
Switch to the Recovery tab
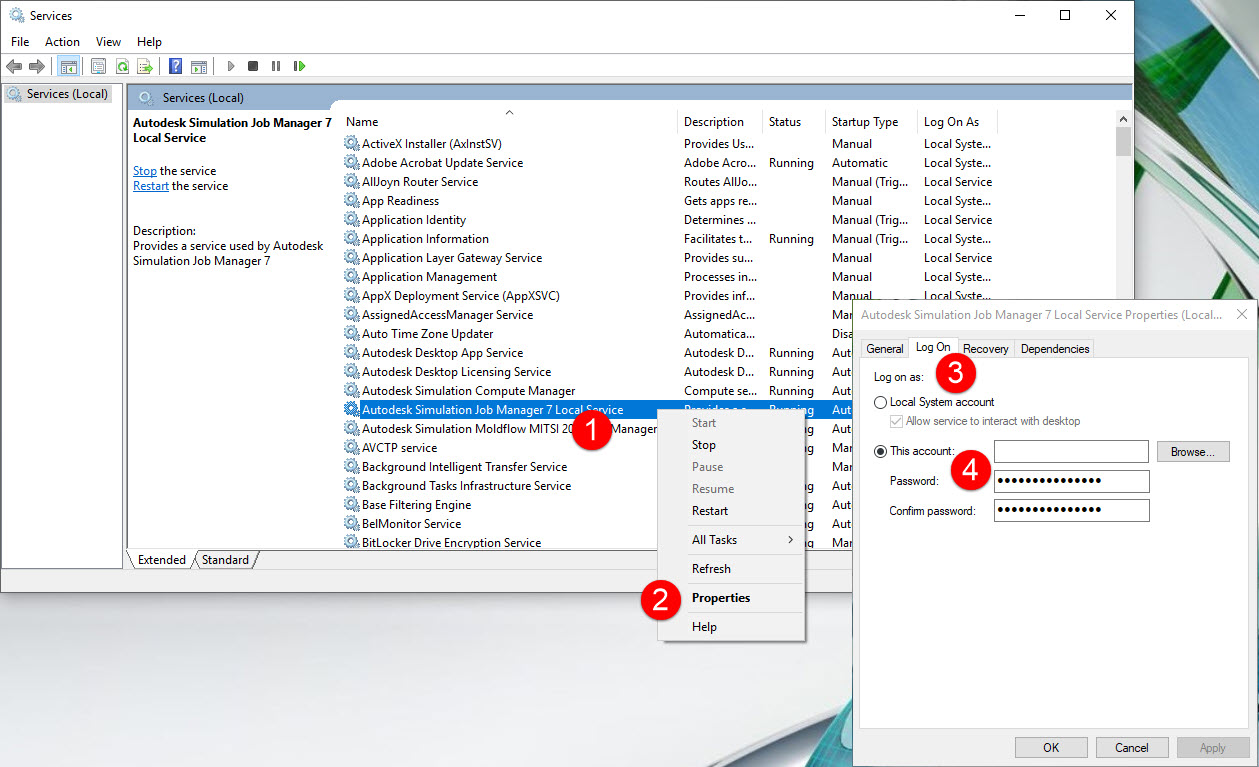coord(985,348)
